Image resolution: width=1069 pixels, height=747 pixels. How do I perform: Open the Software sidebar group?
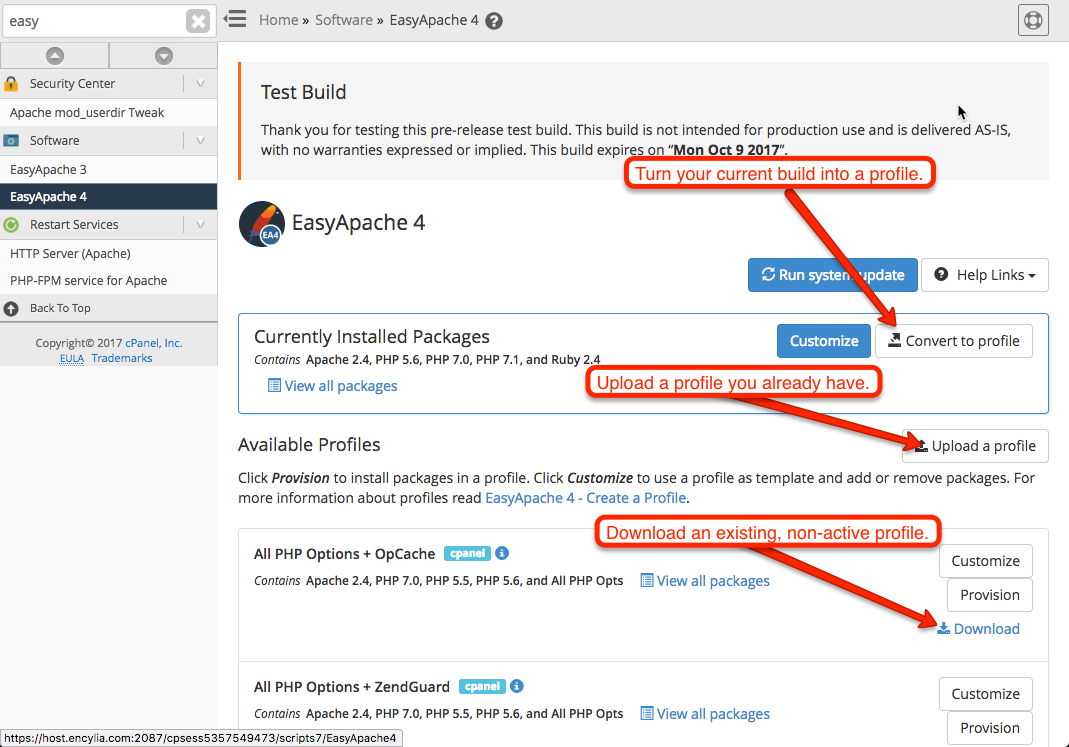click(55, 140)
